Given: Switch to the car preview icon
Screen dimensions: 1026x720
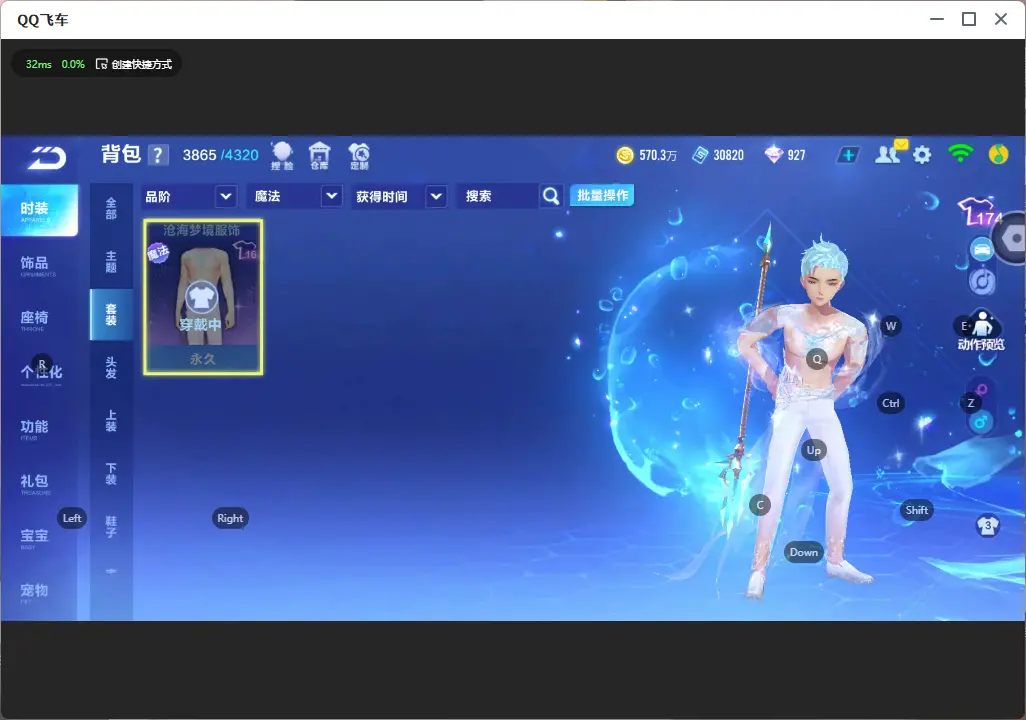Looking at the screenshot, I should [982, 249].
